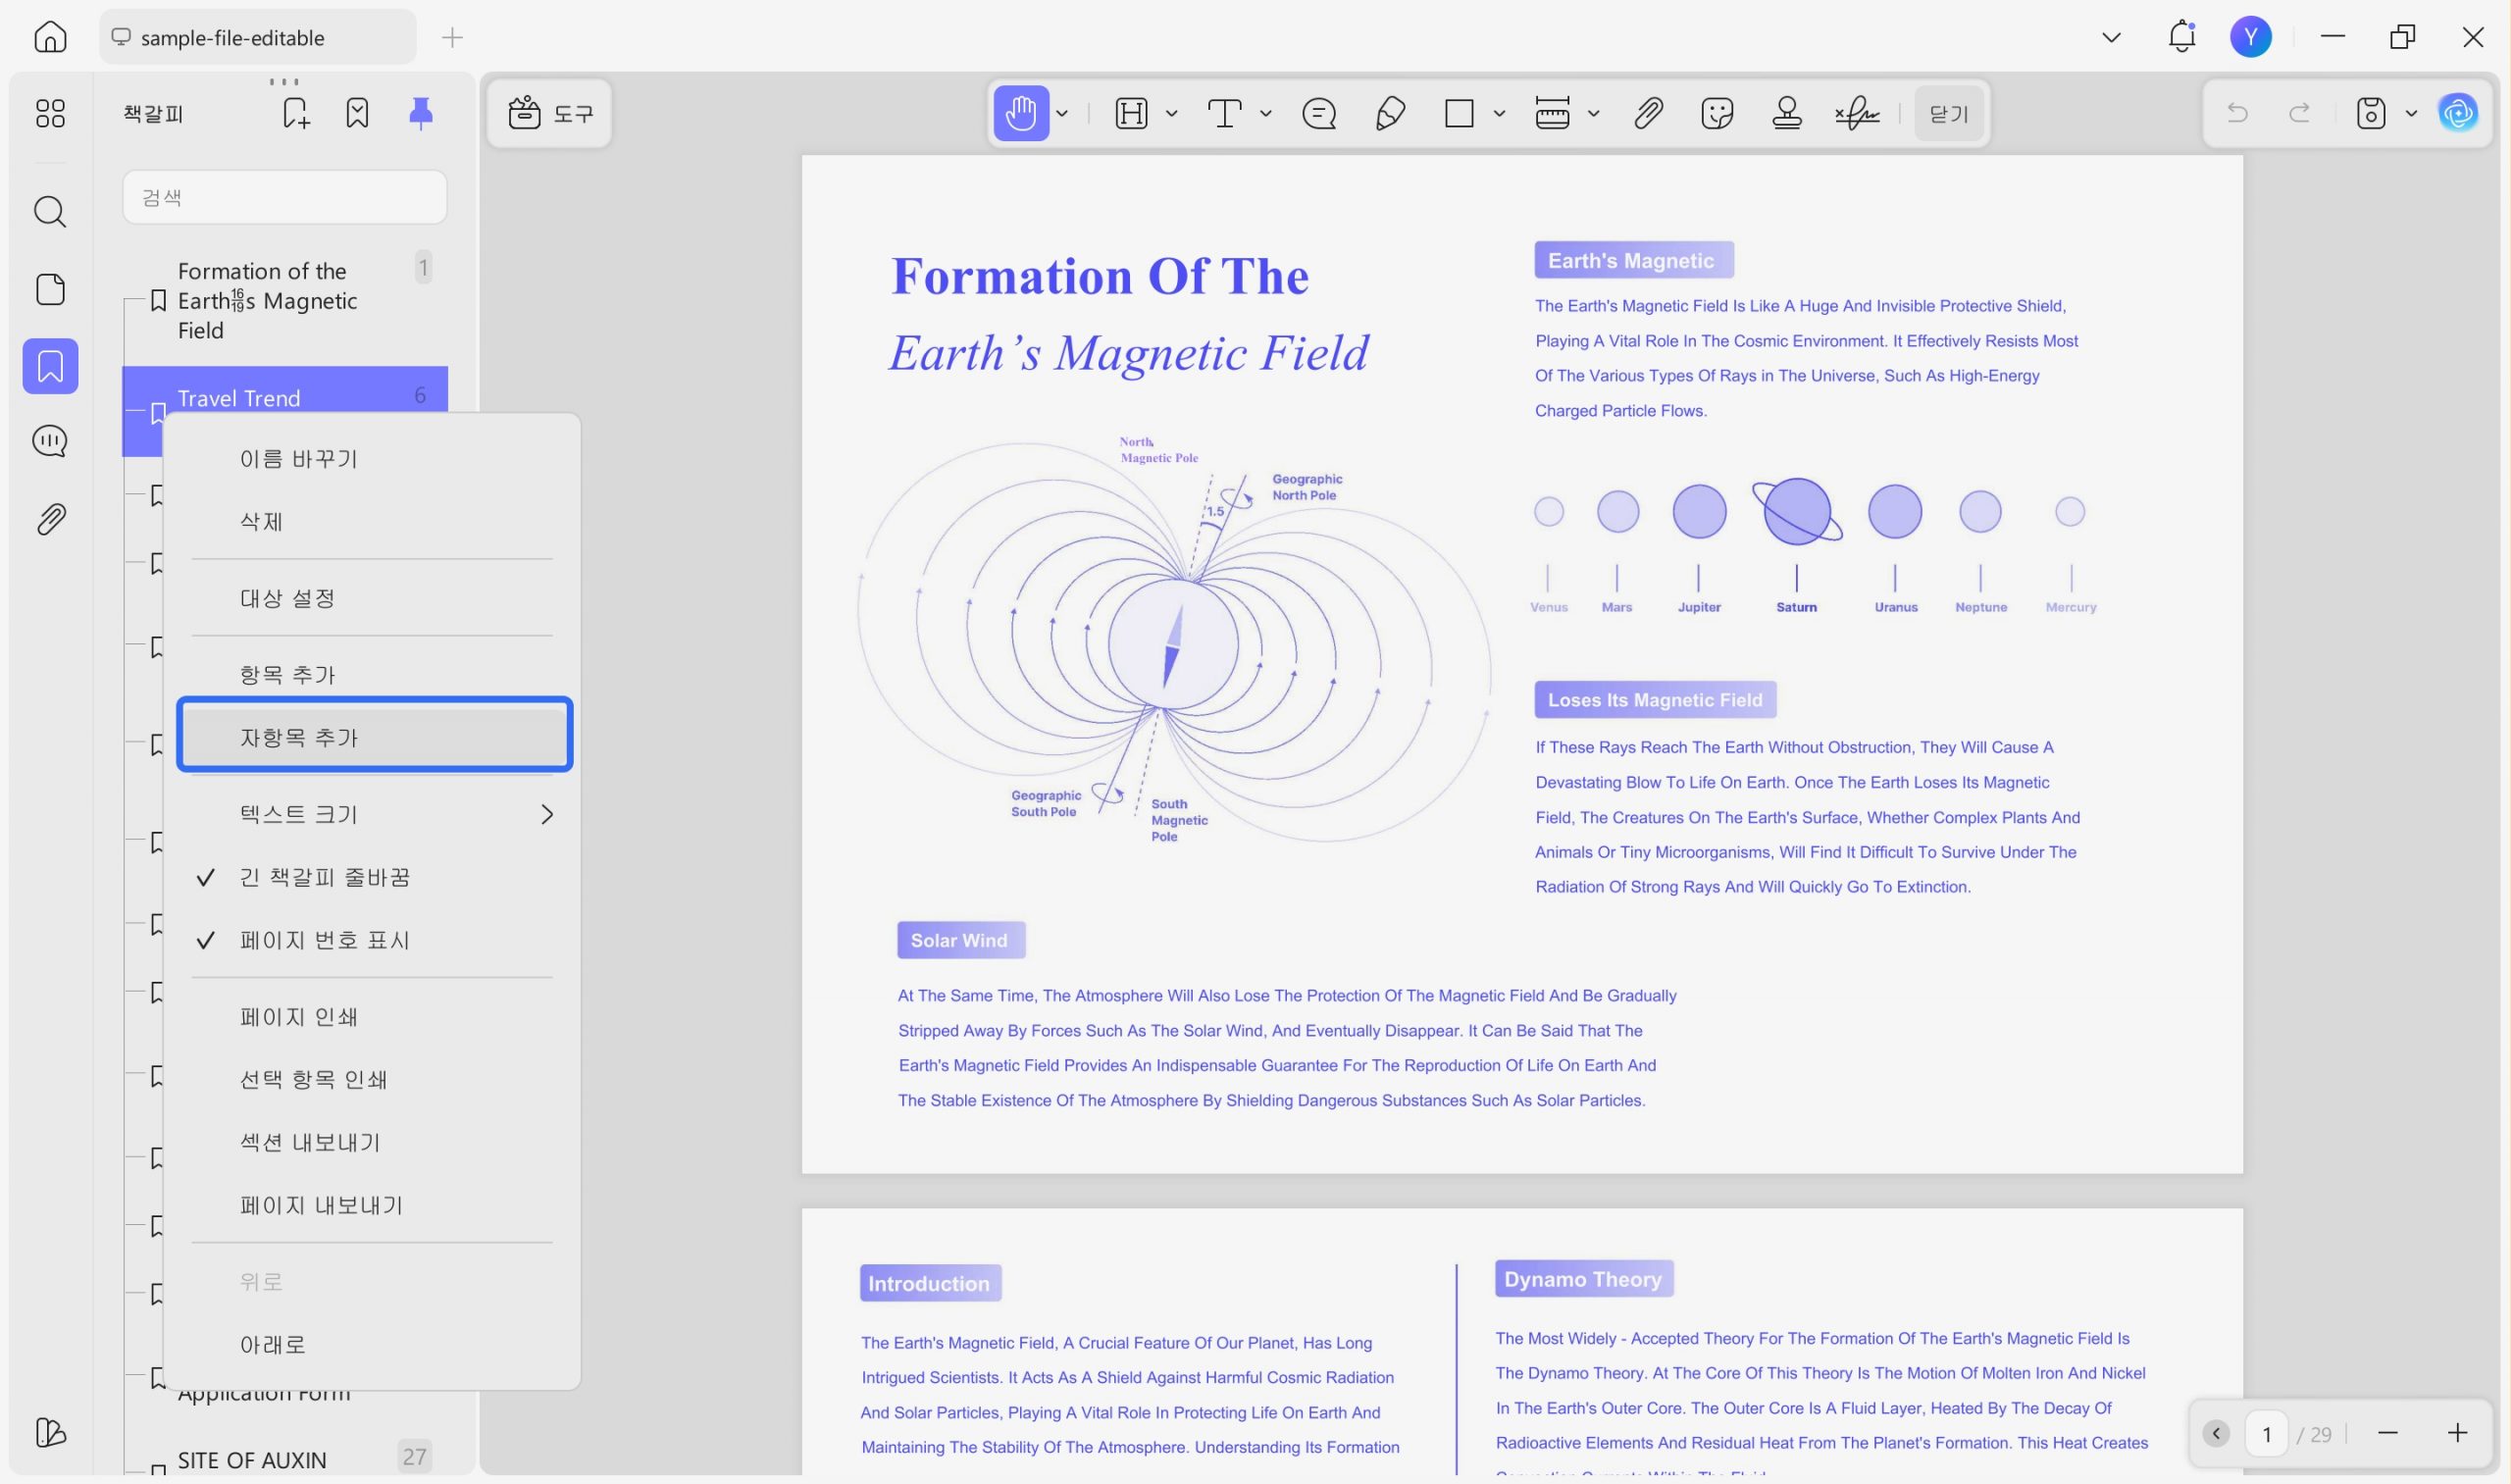The image size is (2511, 1484).
Task: Open the save options dropdown arrow
Action: tap(2412, 113)
